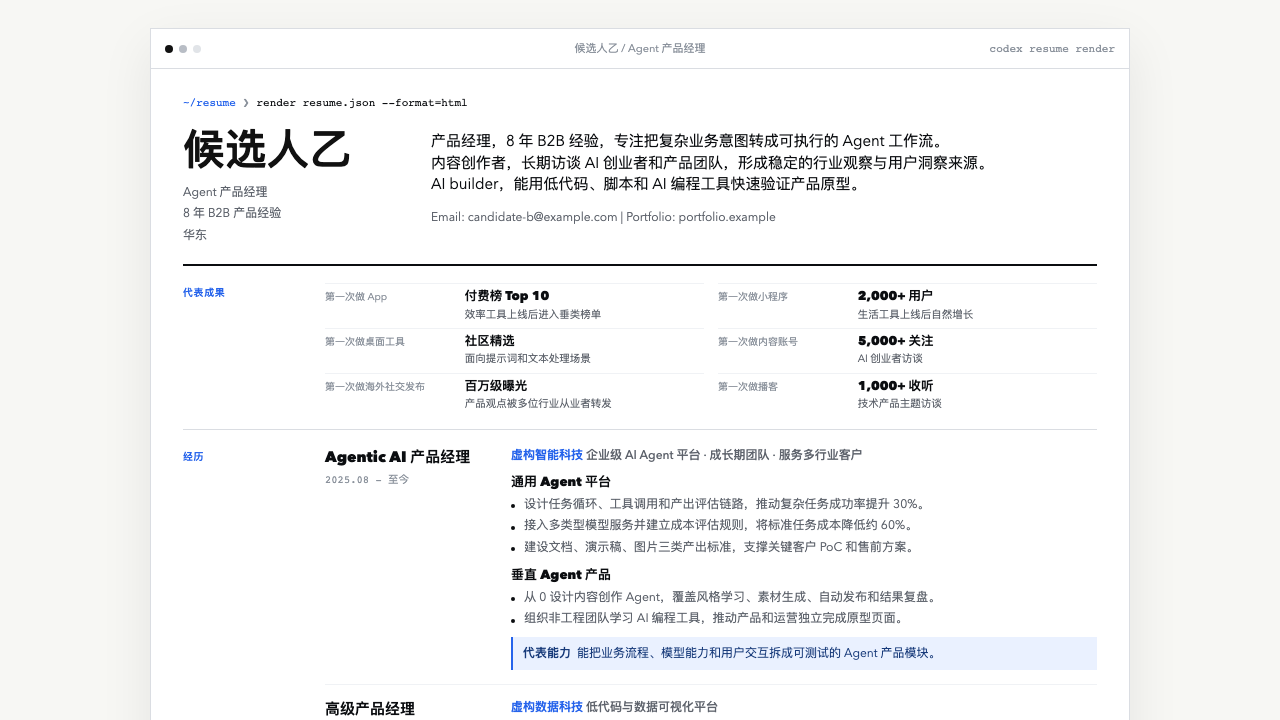Click the light gray window dot
This screenshot has width=1280, height=720.
pyautogui.click(x=197, y=49)
